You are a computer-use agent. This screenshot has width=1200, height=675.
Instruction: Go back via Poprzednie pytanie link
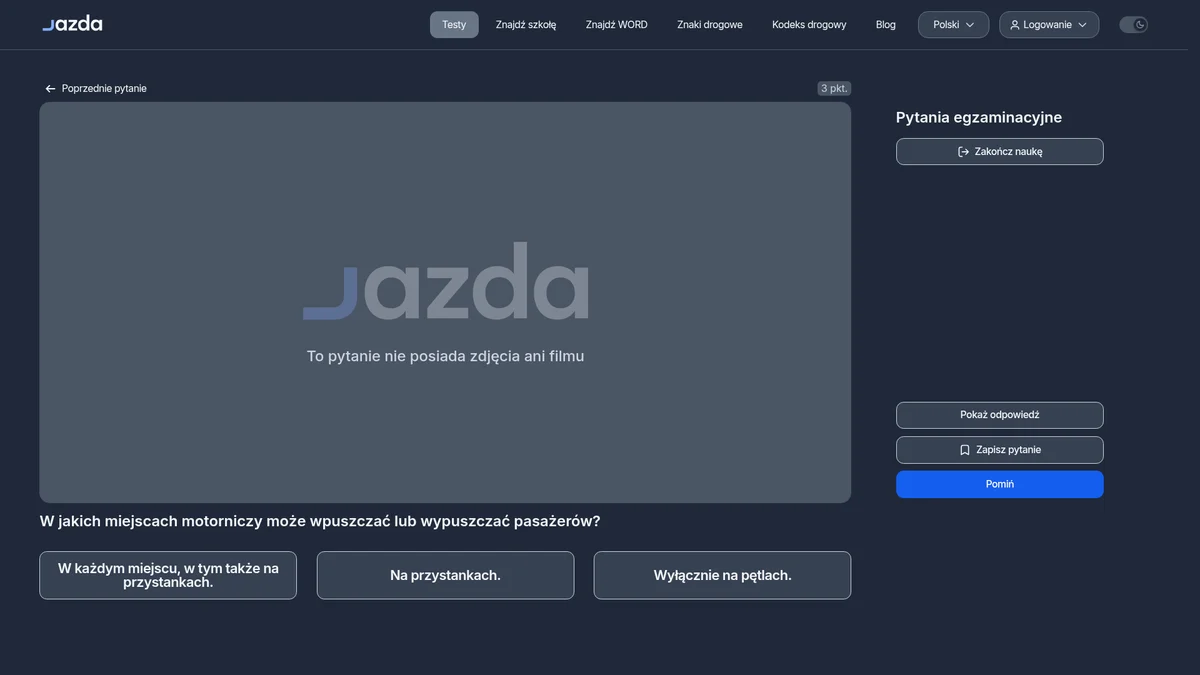[x=95, y=89]
